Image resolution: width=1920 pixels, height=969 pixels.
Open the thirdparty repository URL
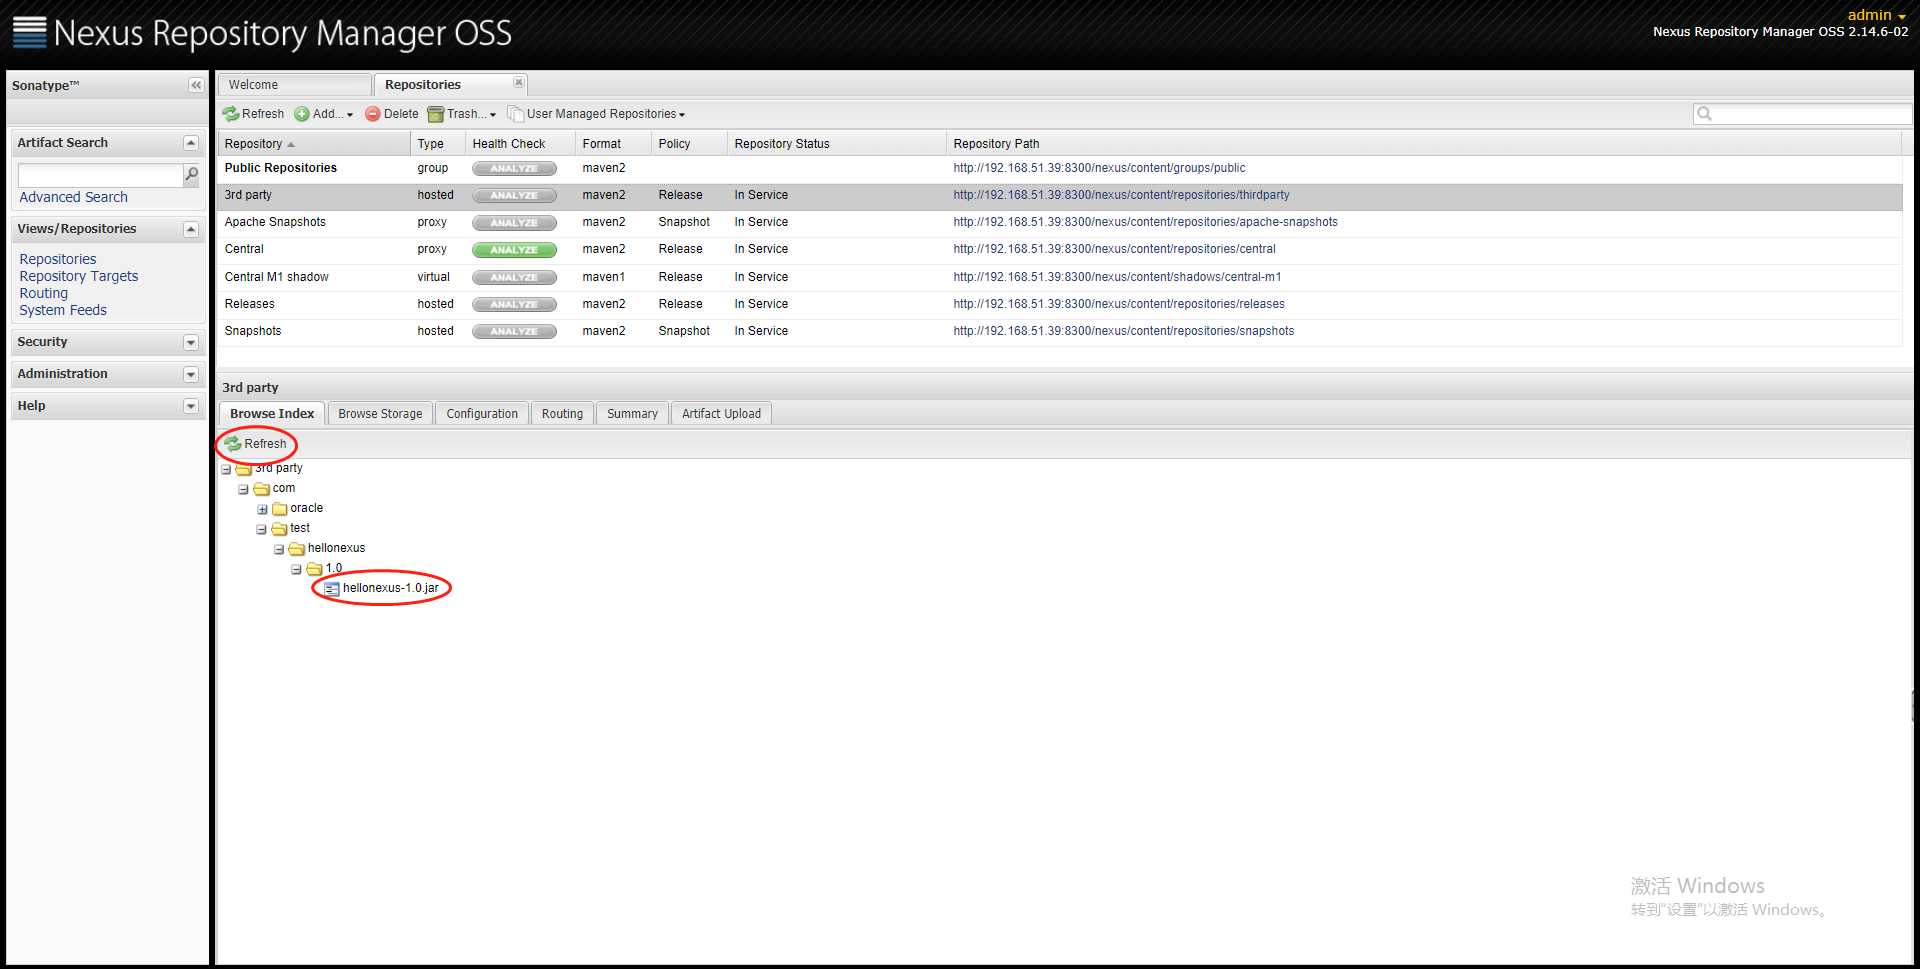[x=1121, y=195]
